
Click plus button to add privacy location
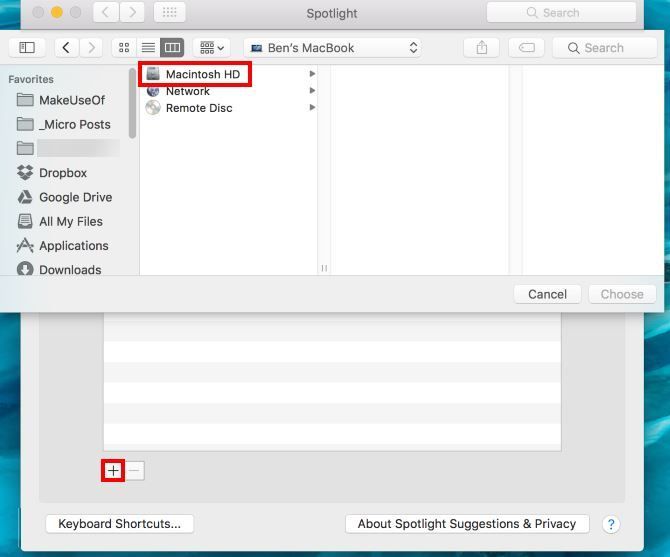pyautogui.click(x=113, y=470)
